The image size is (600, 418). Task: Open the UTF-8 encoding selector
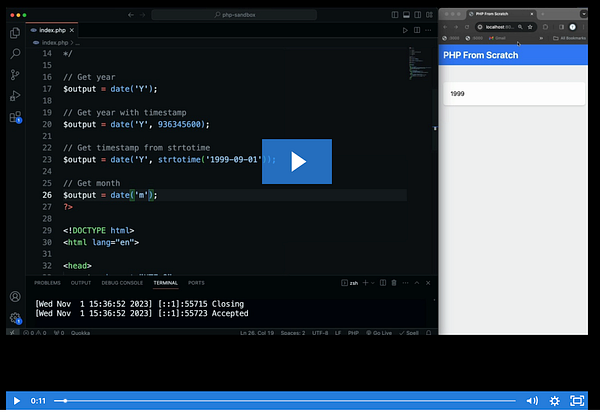[x=320, y=333]
